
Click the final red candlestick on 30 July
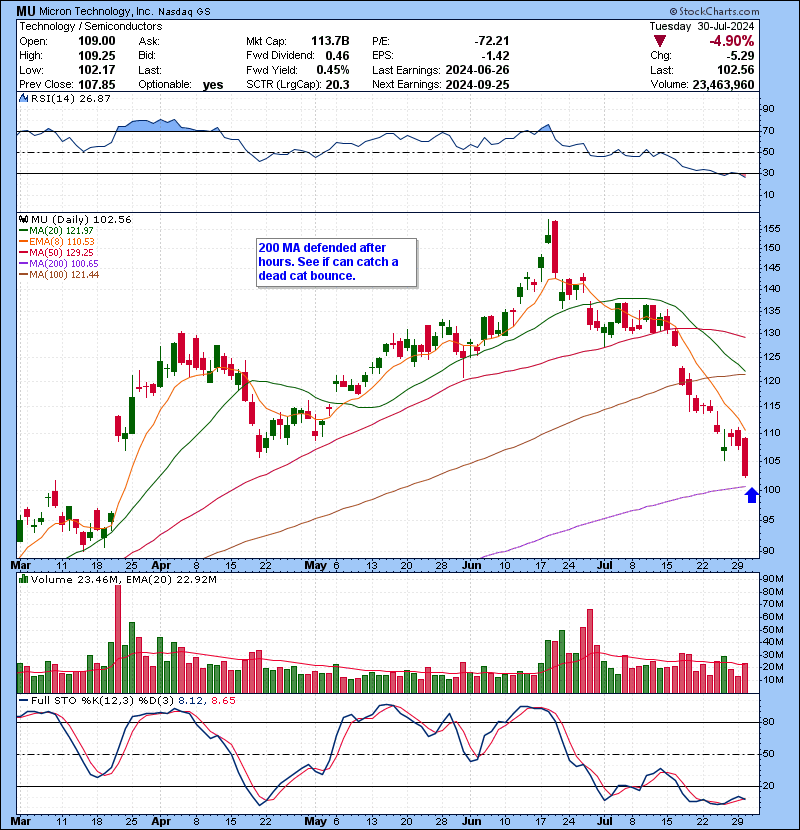pos(745,457)
